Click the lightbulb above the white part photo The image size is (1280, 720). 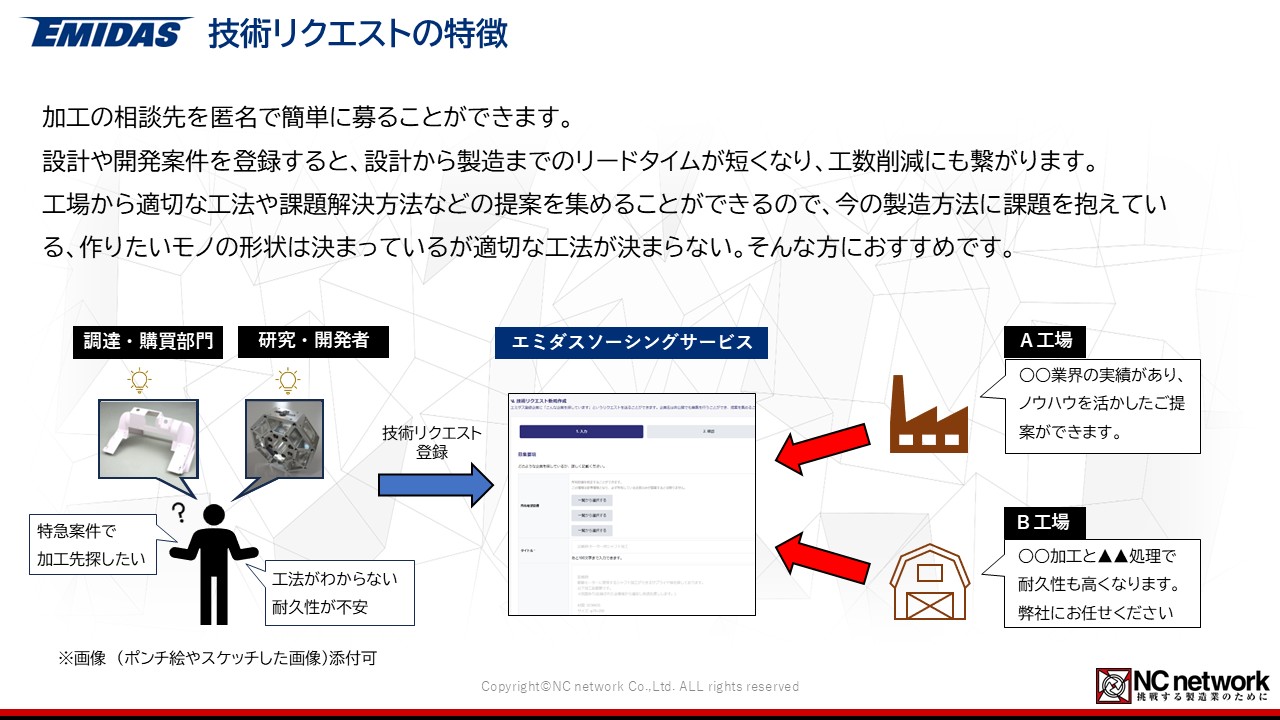139,381
